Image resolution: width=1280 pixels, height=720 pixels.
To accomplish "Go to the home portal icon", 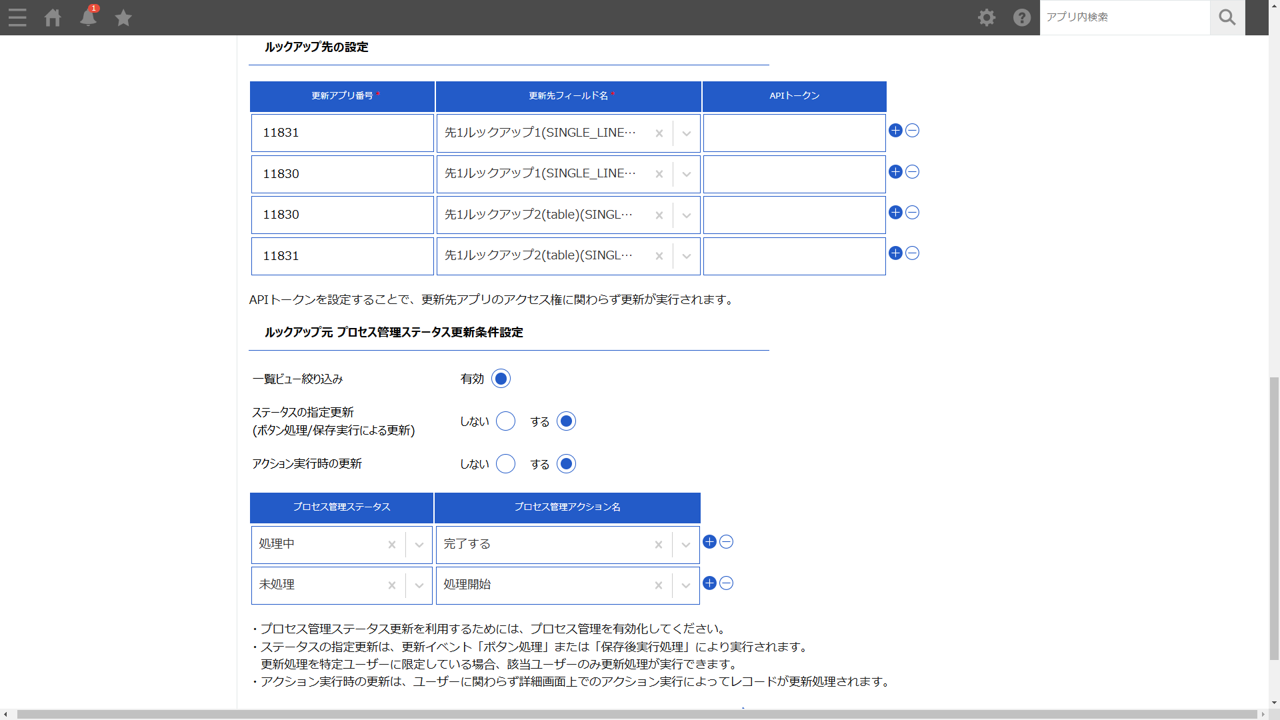I will pos(53,17).
